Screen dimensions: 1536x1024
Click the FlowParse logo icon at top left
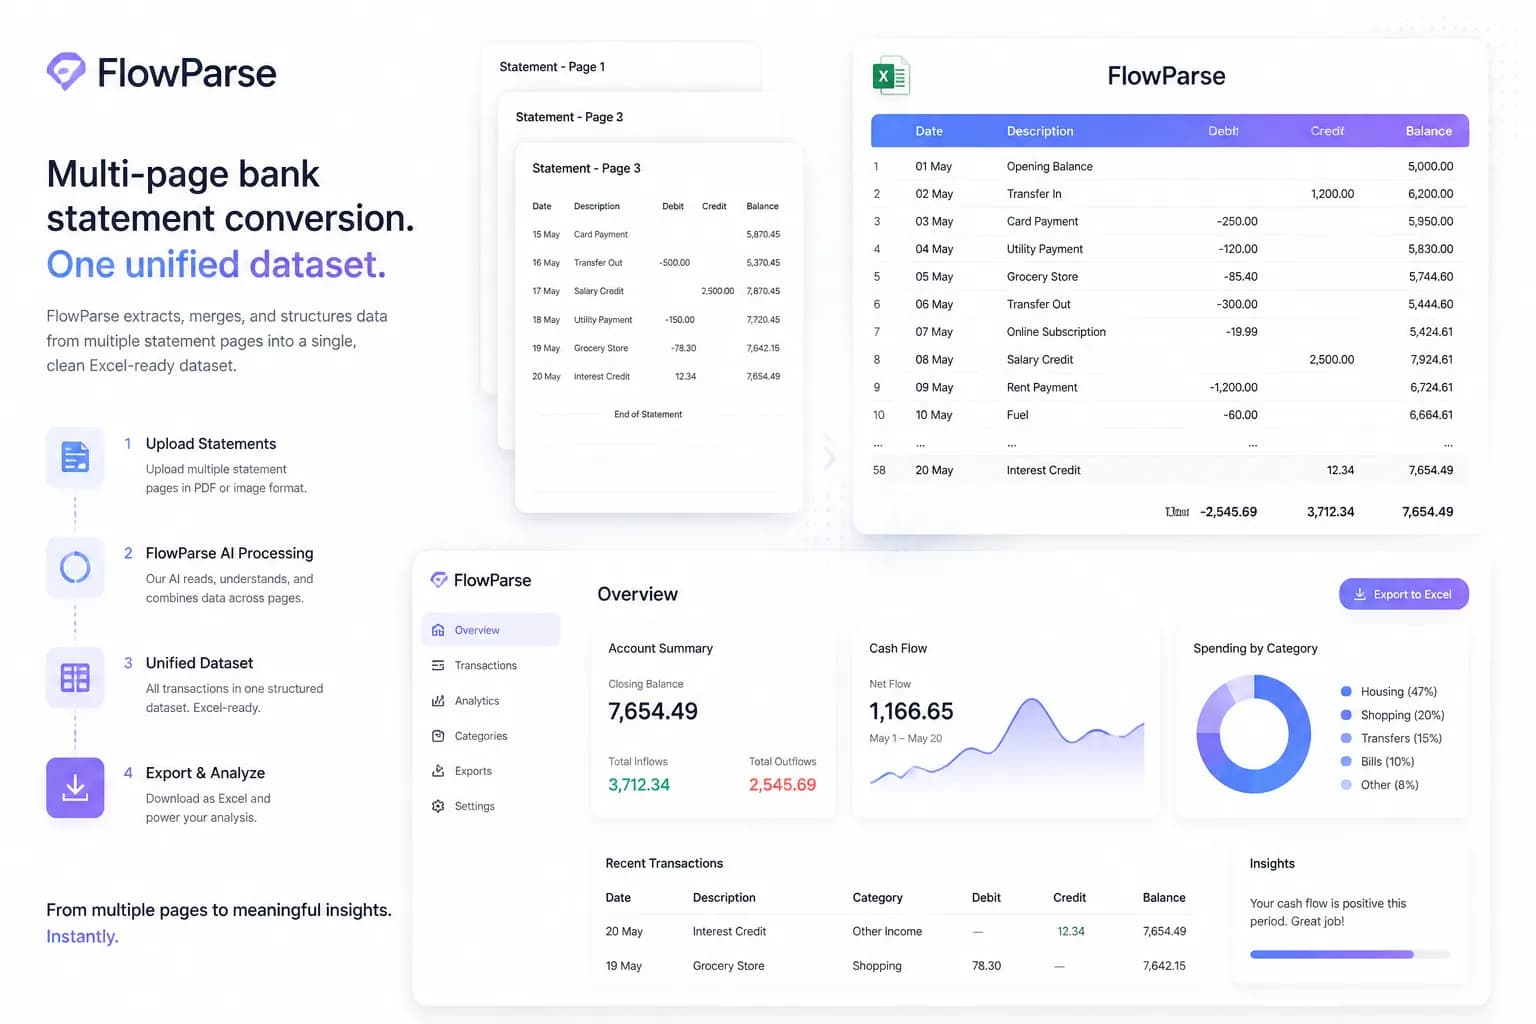coord(66,71)
